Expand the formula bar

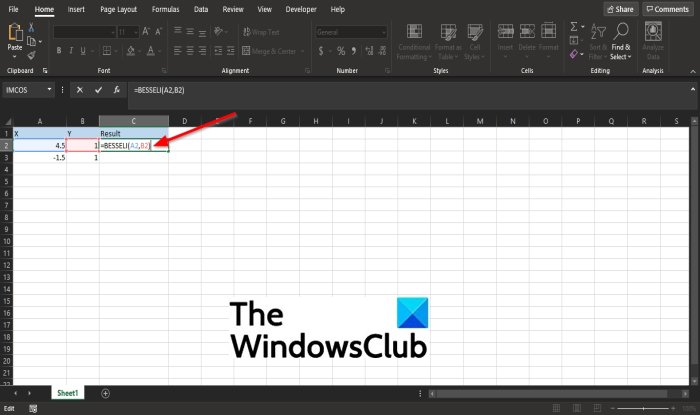tap(693, 89)
